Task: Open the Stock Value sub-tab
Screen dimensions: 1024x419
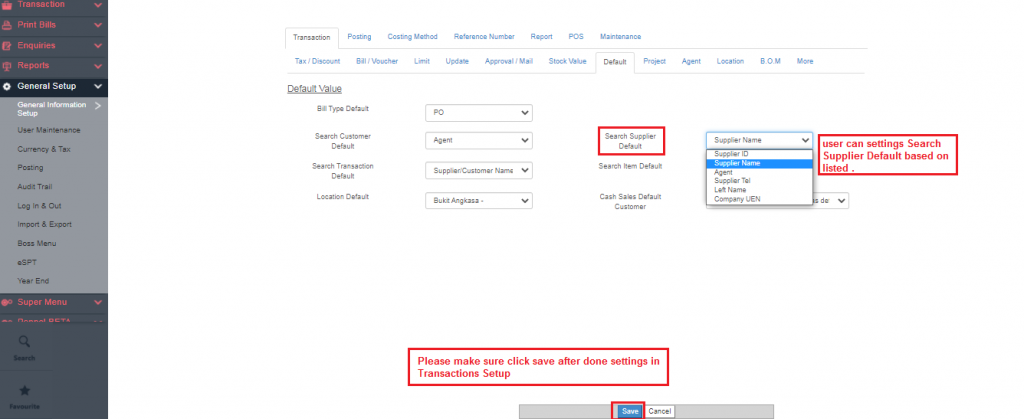Action: pos(567,61)
